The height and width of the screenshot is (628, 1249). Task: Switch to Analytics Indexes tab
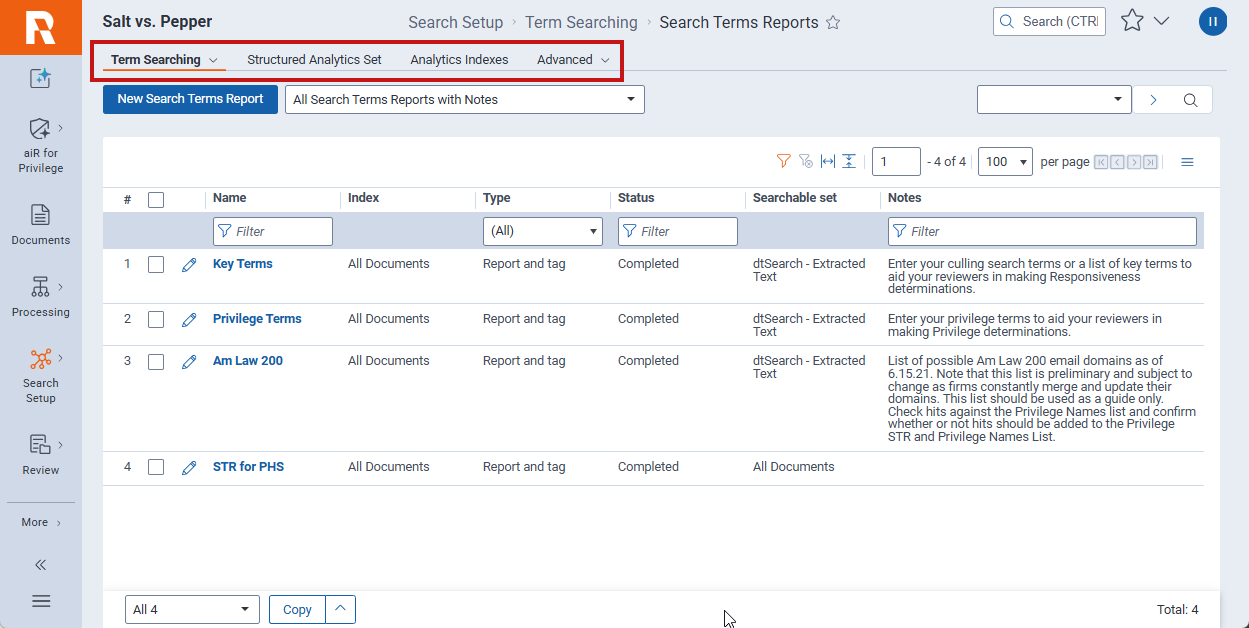(459, 60)
